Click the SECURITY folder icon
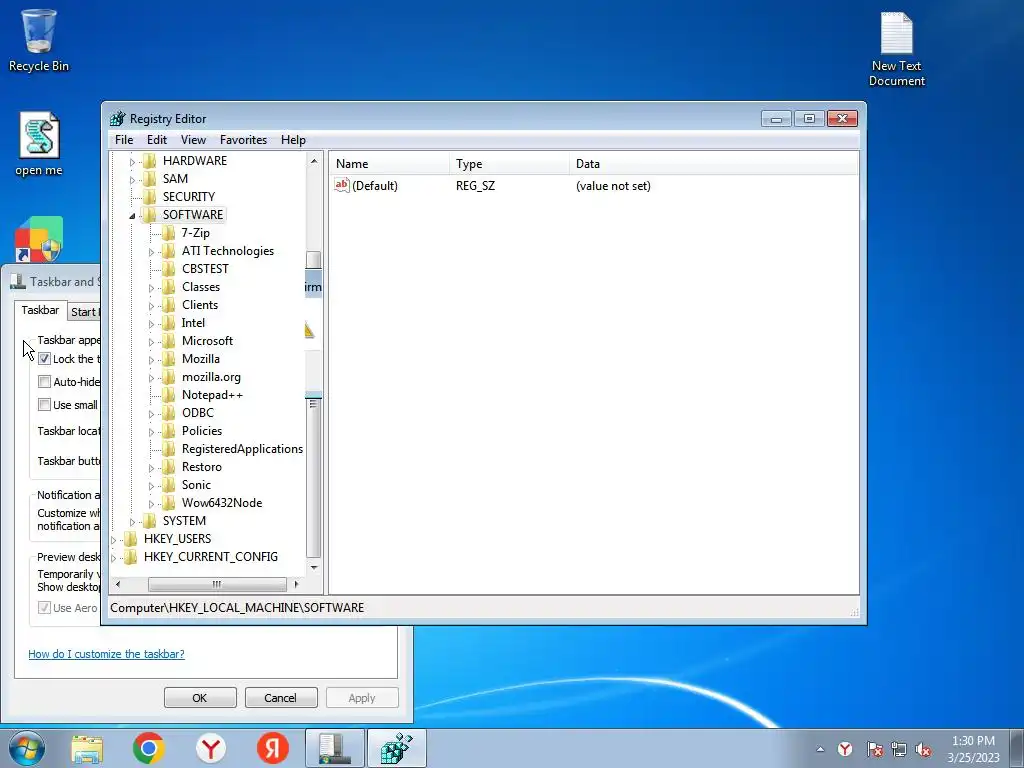Viewport: 1024px width, 768px height. click(x=150, y=197)
